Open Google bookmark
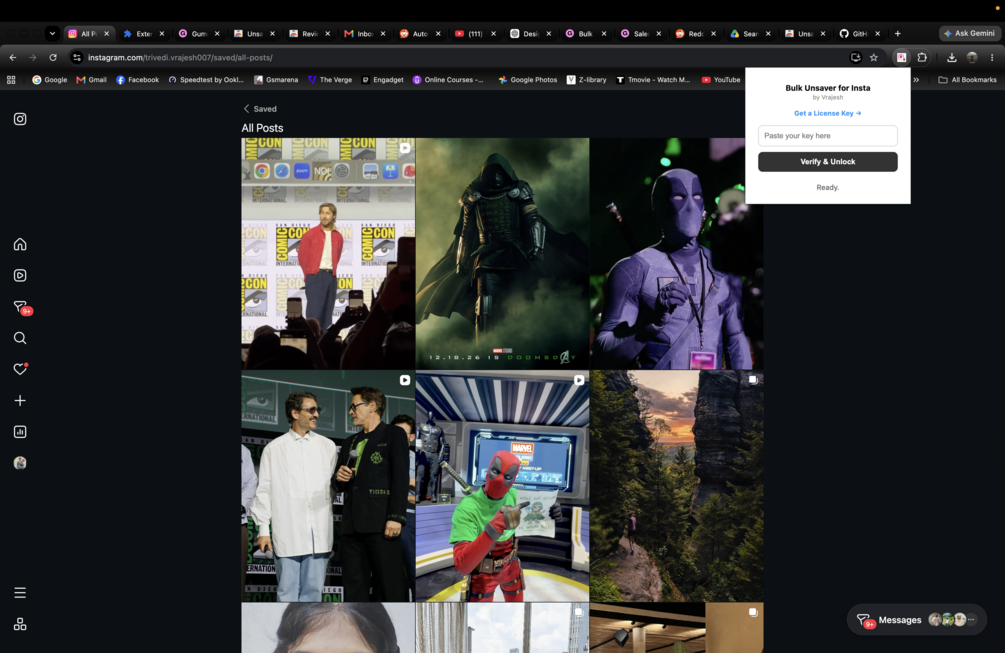The image size is (1005, 653). click(49, 80)
